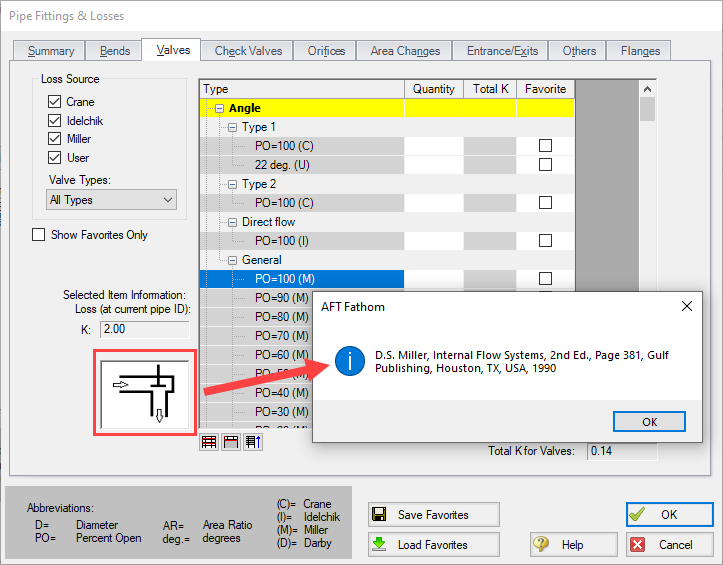Click the blue information icon in the AFT Fathom dialog
This screenshot has width=723, height=565.
click(350, 361)
